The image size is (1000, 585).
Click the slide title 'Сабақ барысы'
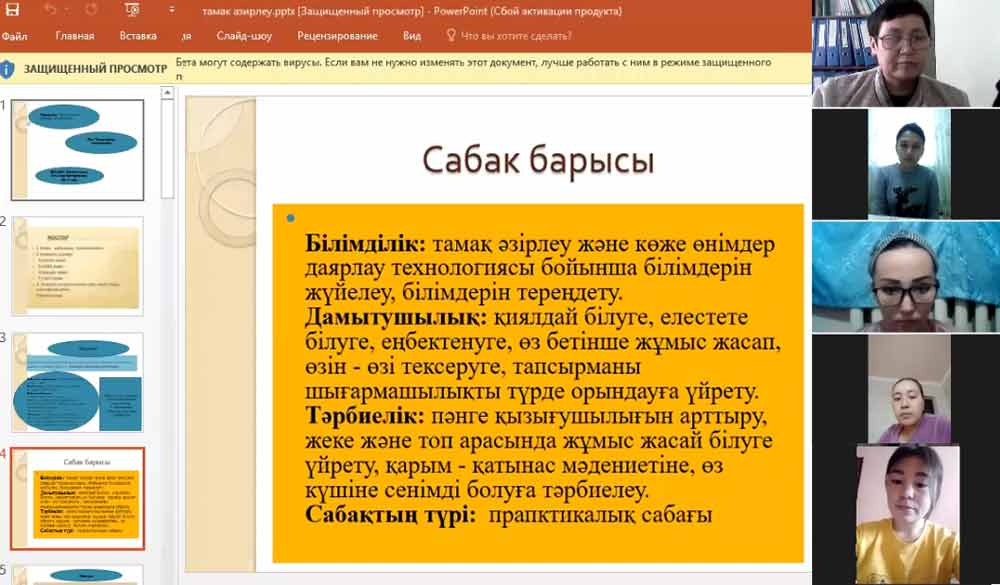[538, 160]
